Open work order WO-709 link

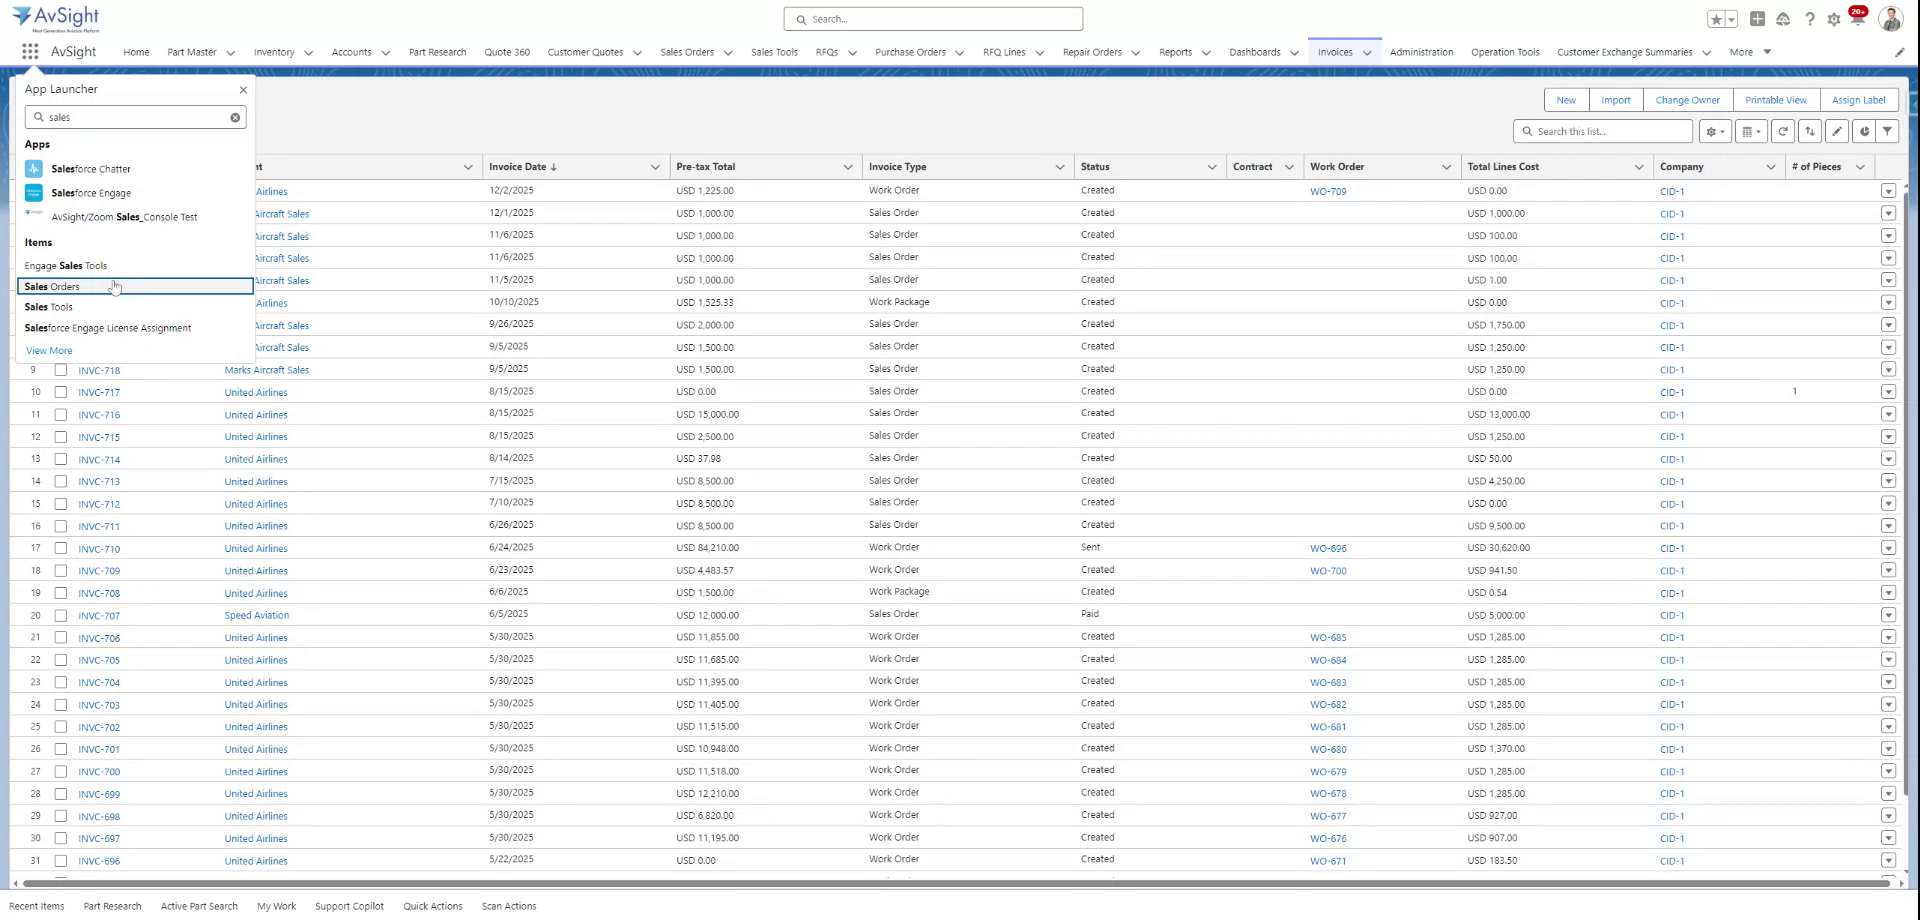click(1328, 191)
